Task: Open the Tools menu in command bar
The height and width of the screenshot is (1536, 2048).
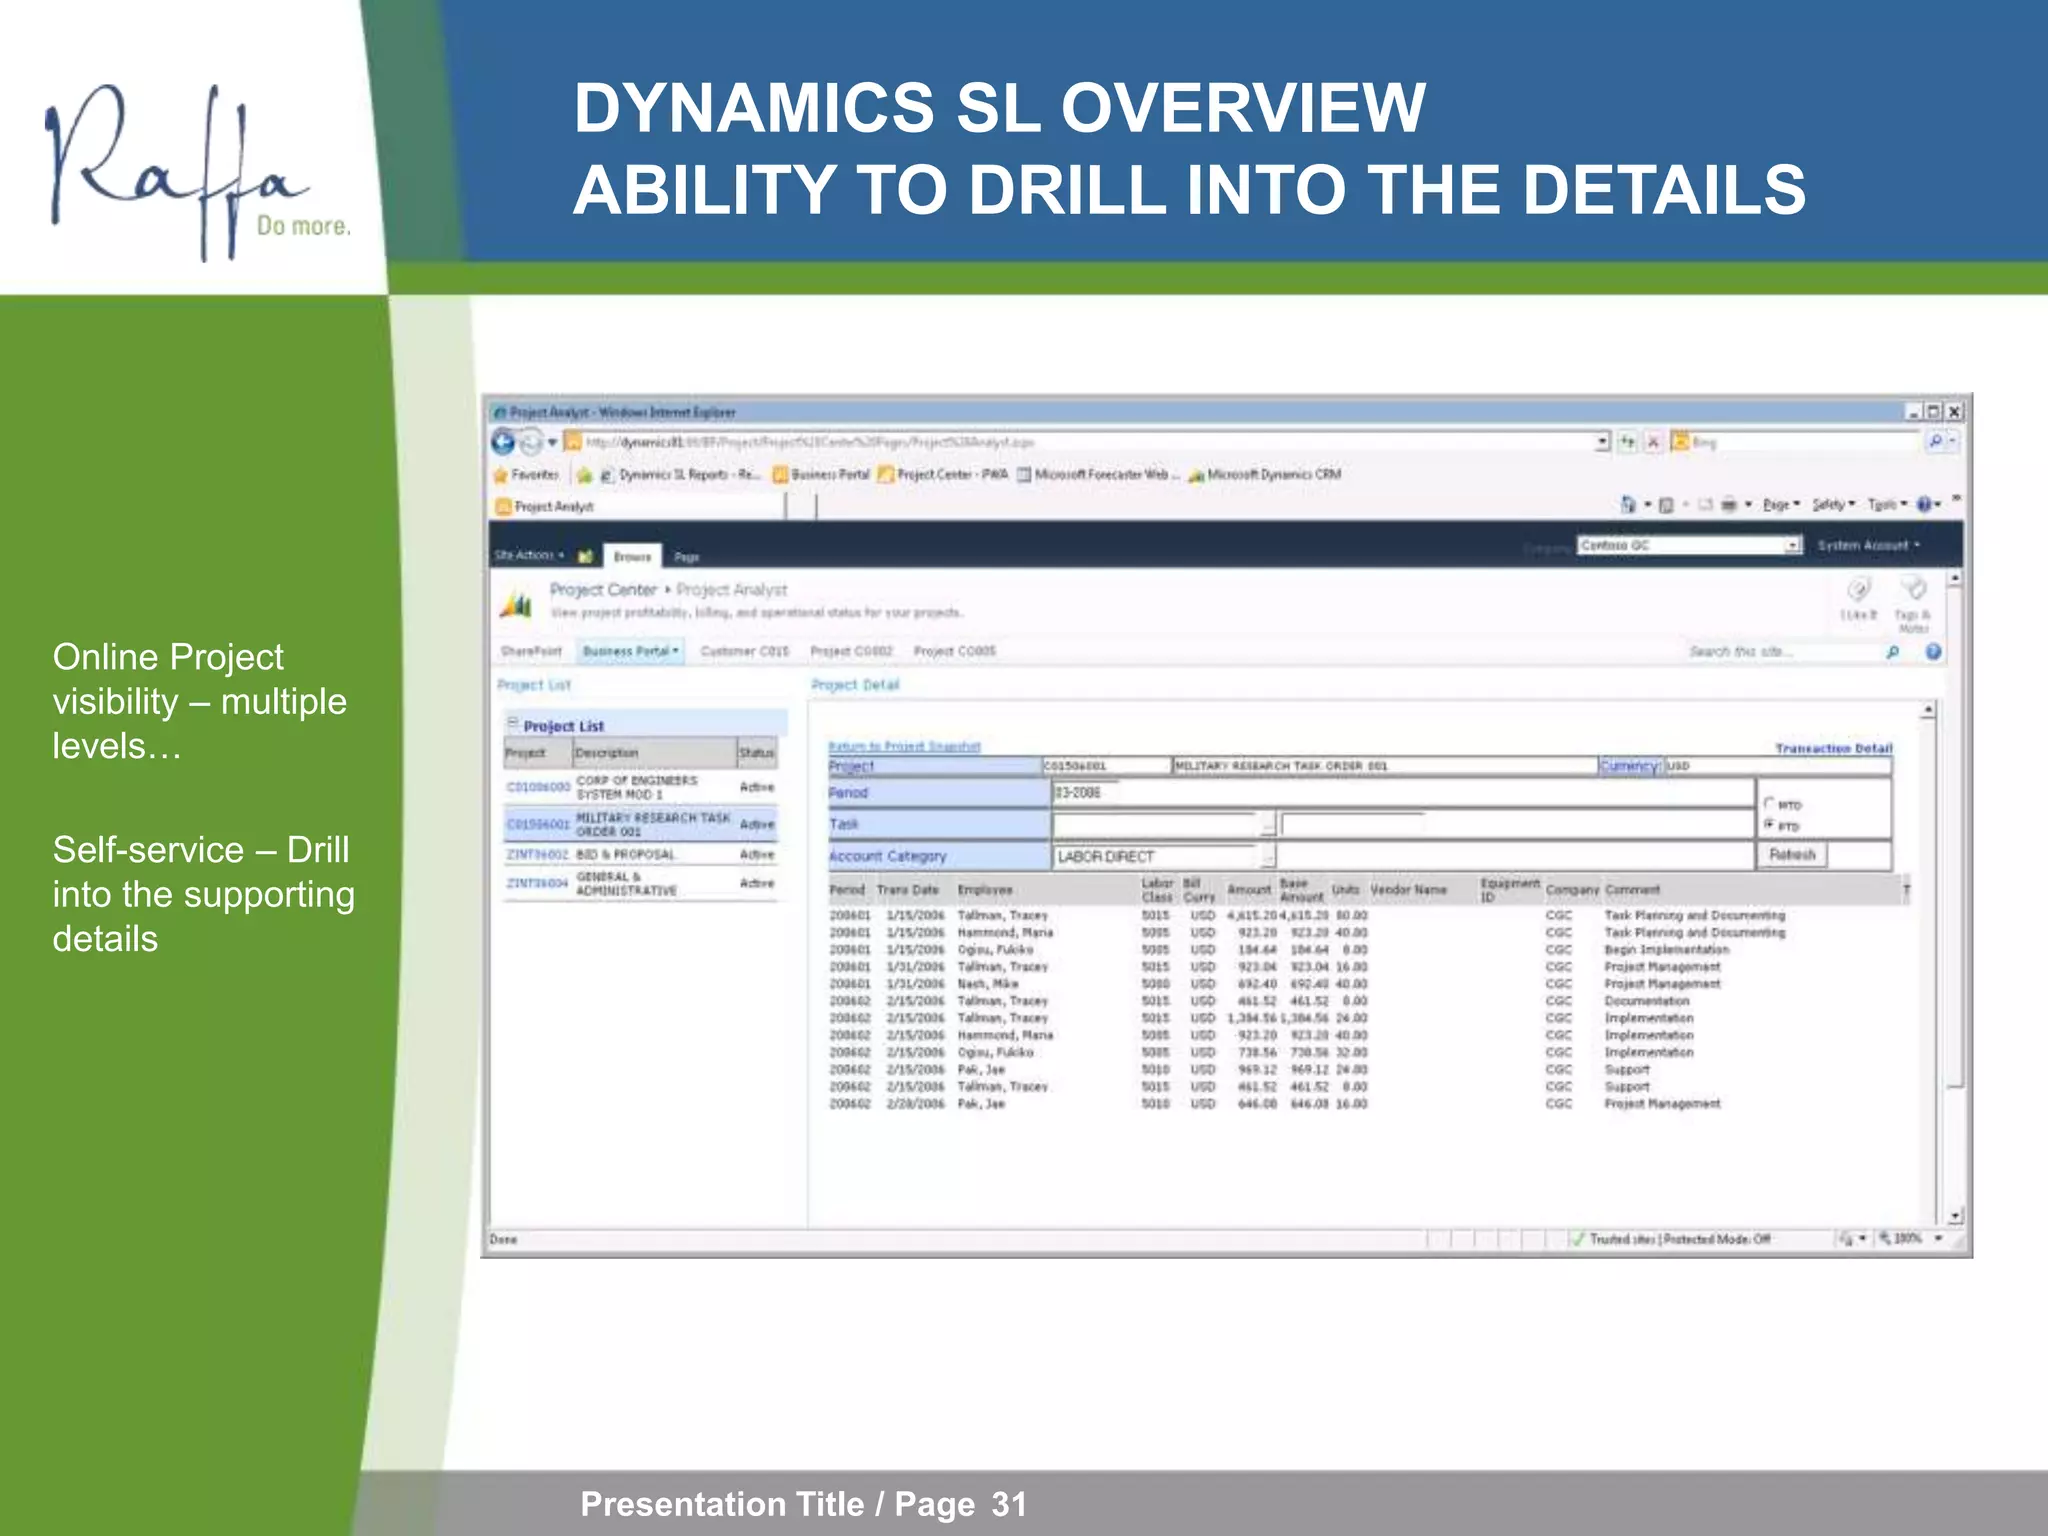Action: coord(1887,505)
